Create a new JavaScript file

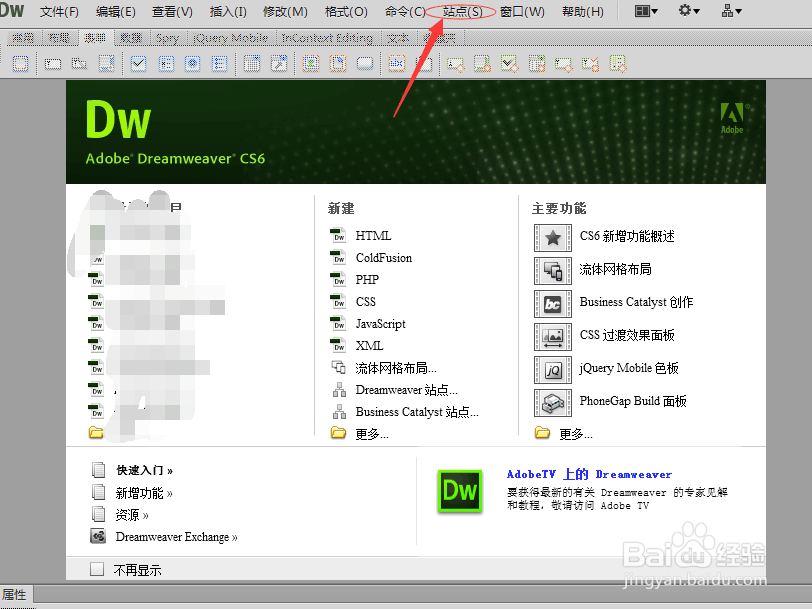(381, 324)
